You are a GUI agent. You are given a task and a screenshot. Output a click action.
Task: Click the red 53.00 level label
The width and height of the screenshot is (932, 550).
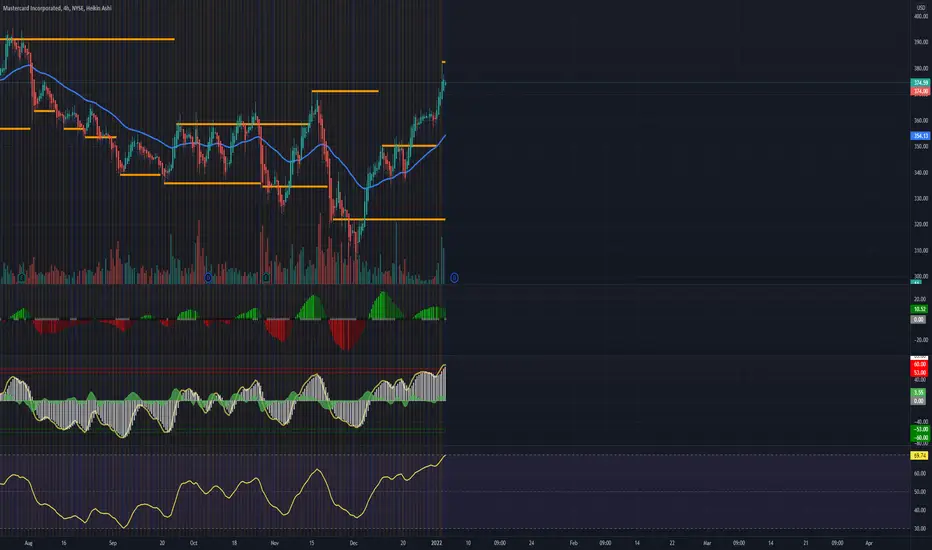919,372
